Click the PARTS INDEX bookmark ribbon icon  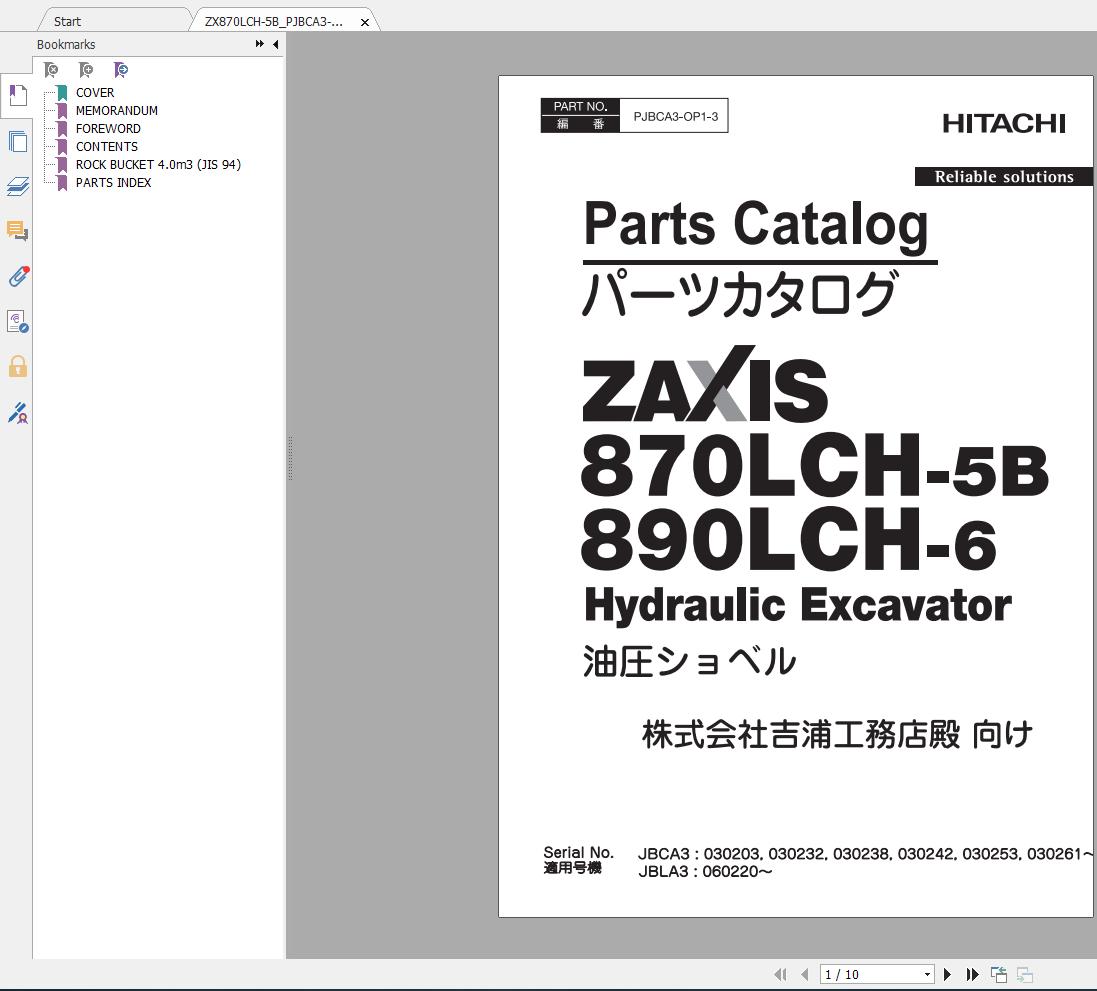click(x=62, y=183)
